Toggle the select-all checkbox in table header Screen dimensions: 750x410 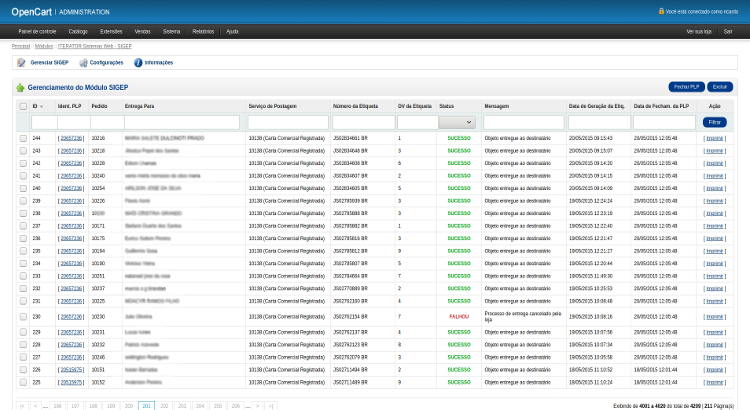pos(23,106)
